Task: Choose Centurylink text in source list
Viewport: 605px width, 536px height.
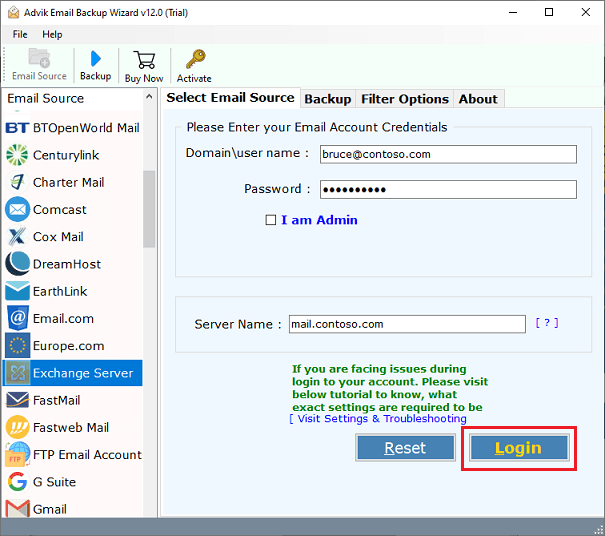Action: click(x=66, y=155)
